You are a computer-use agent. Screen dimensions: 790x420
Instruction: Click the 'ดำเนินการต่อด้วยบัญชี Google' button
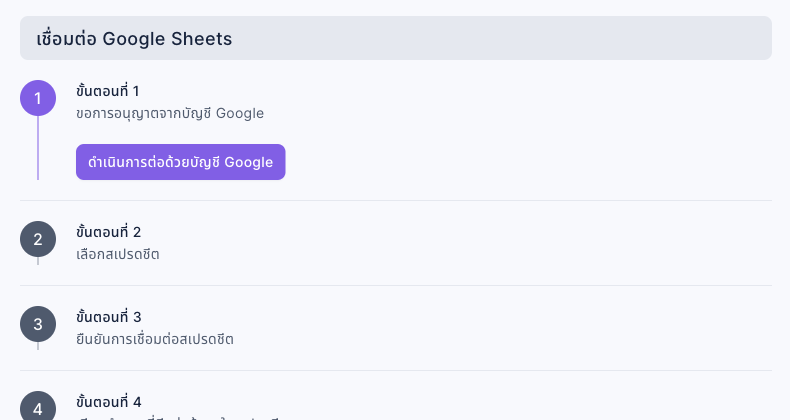(180, 162)
